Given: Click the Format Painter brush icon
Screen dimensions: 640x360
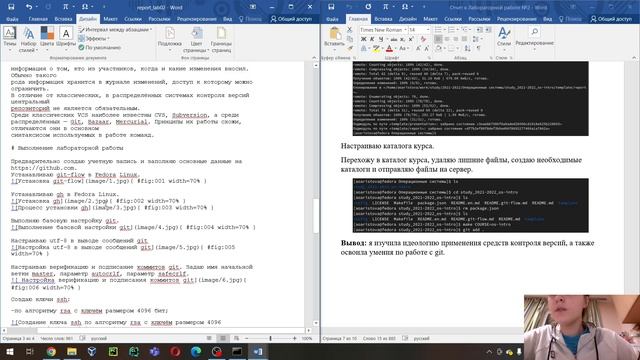Looking at the screenshot, I should coord(350,48).
